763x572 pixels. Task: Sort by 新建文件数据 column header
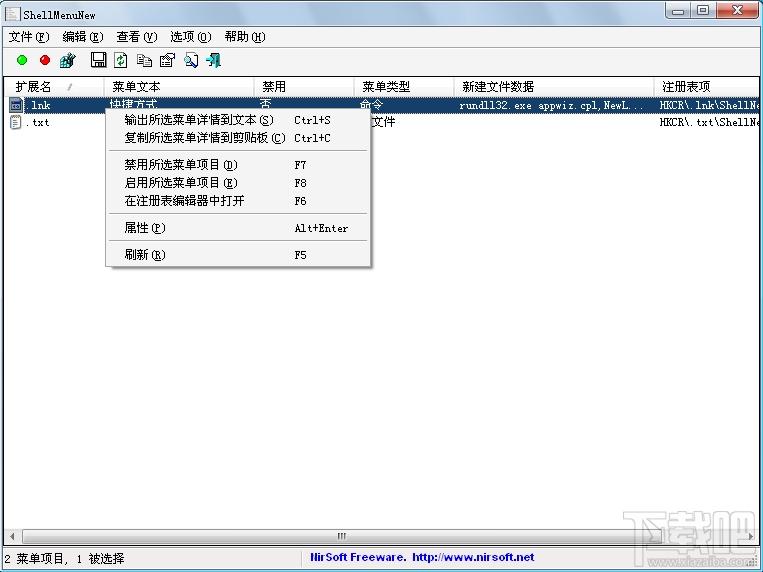coord(554,87)
